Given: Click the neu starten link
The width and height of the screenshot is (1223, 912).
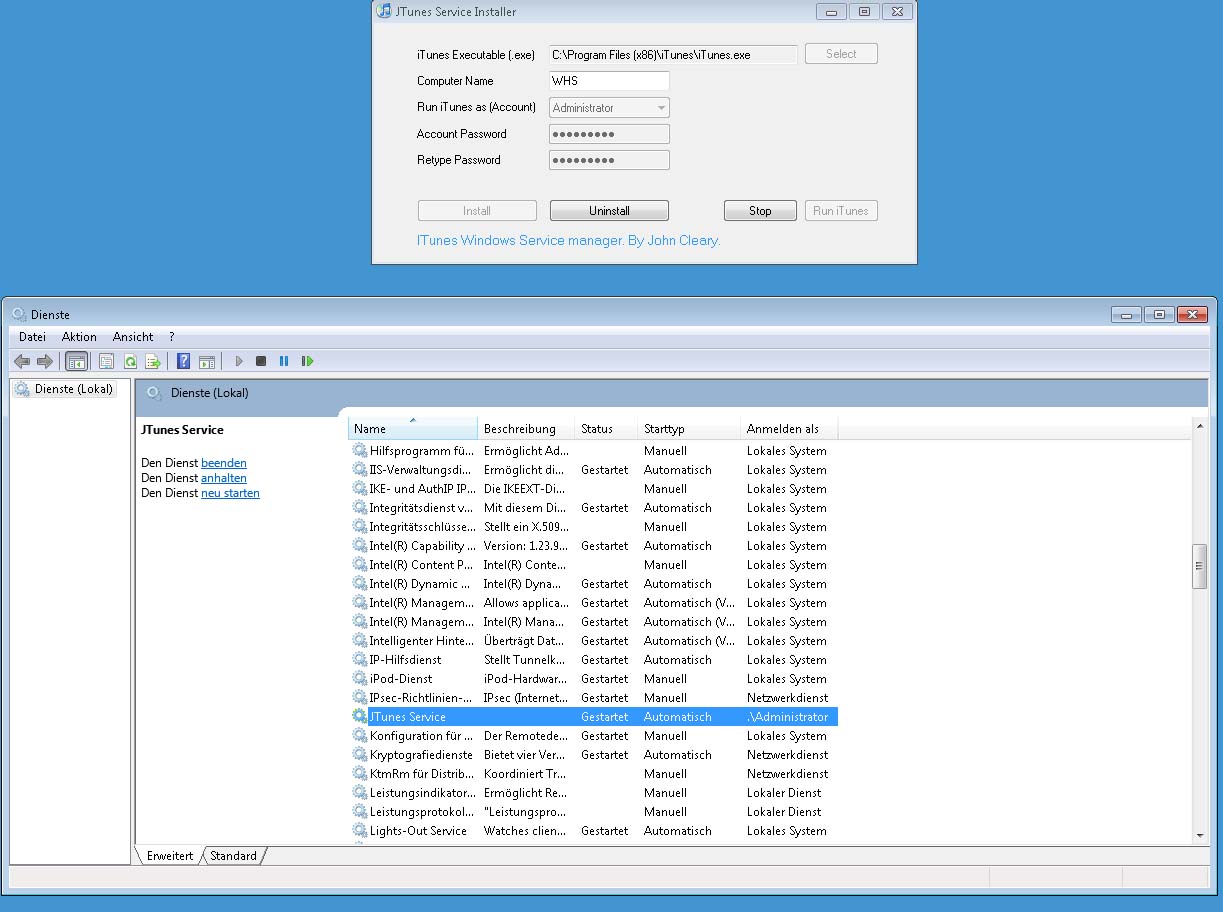Looking at the screenshot, I should 230,493.
